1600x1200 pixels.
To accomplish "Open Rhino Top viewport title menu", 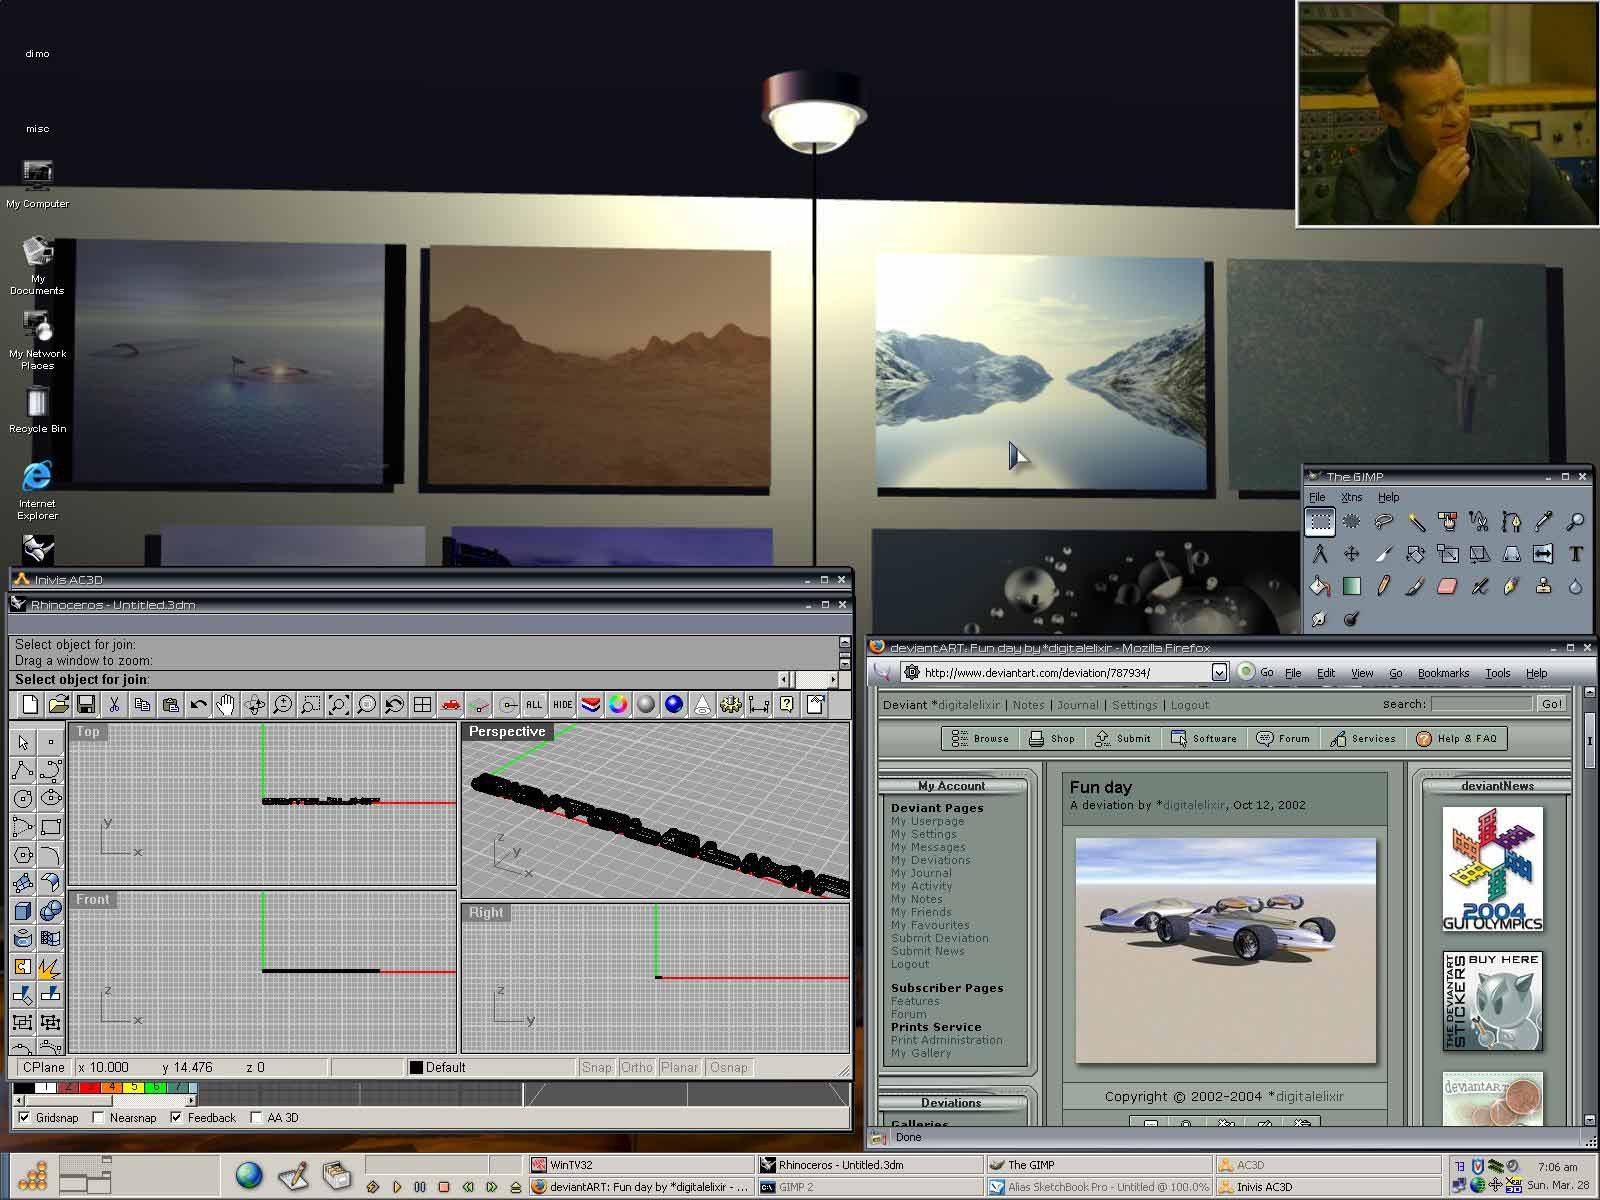I will (88, 732).
